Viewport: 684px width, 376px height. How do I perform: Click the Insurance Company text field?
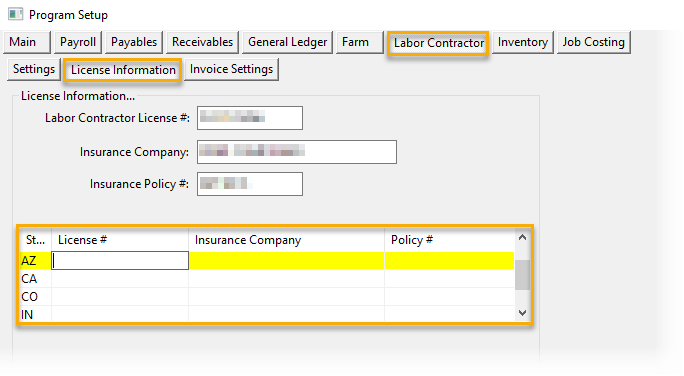coord(297,152)
